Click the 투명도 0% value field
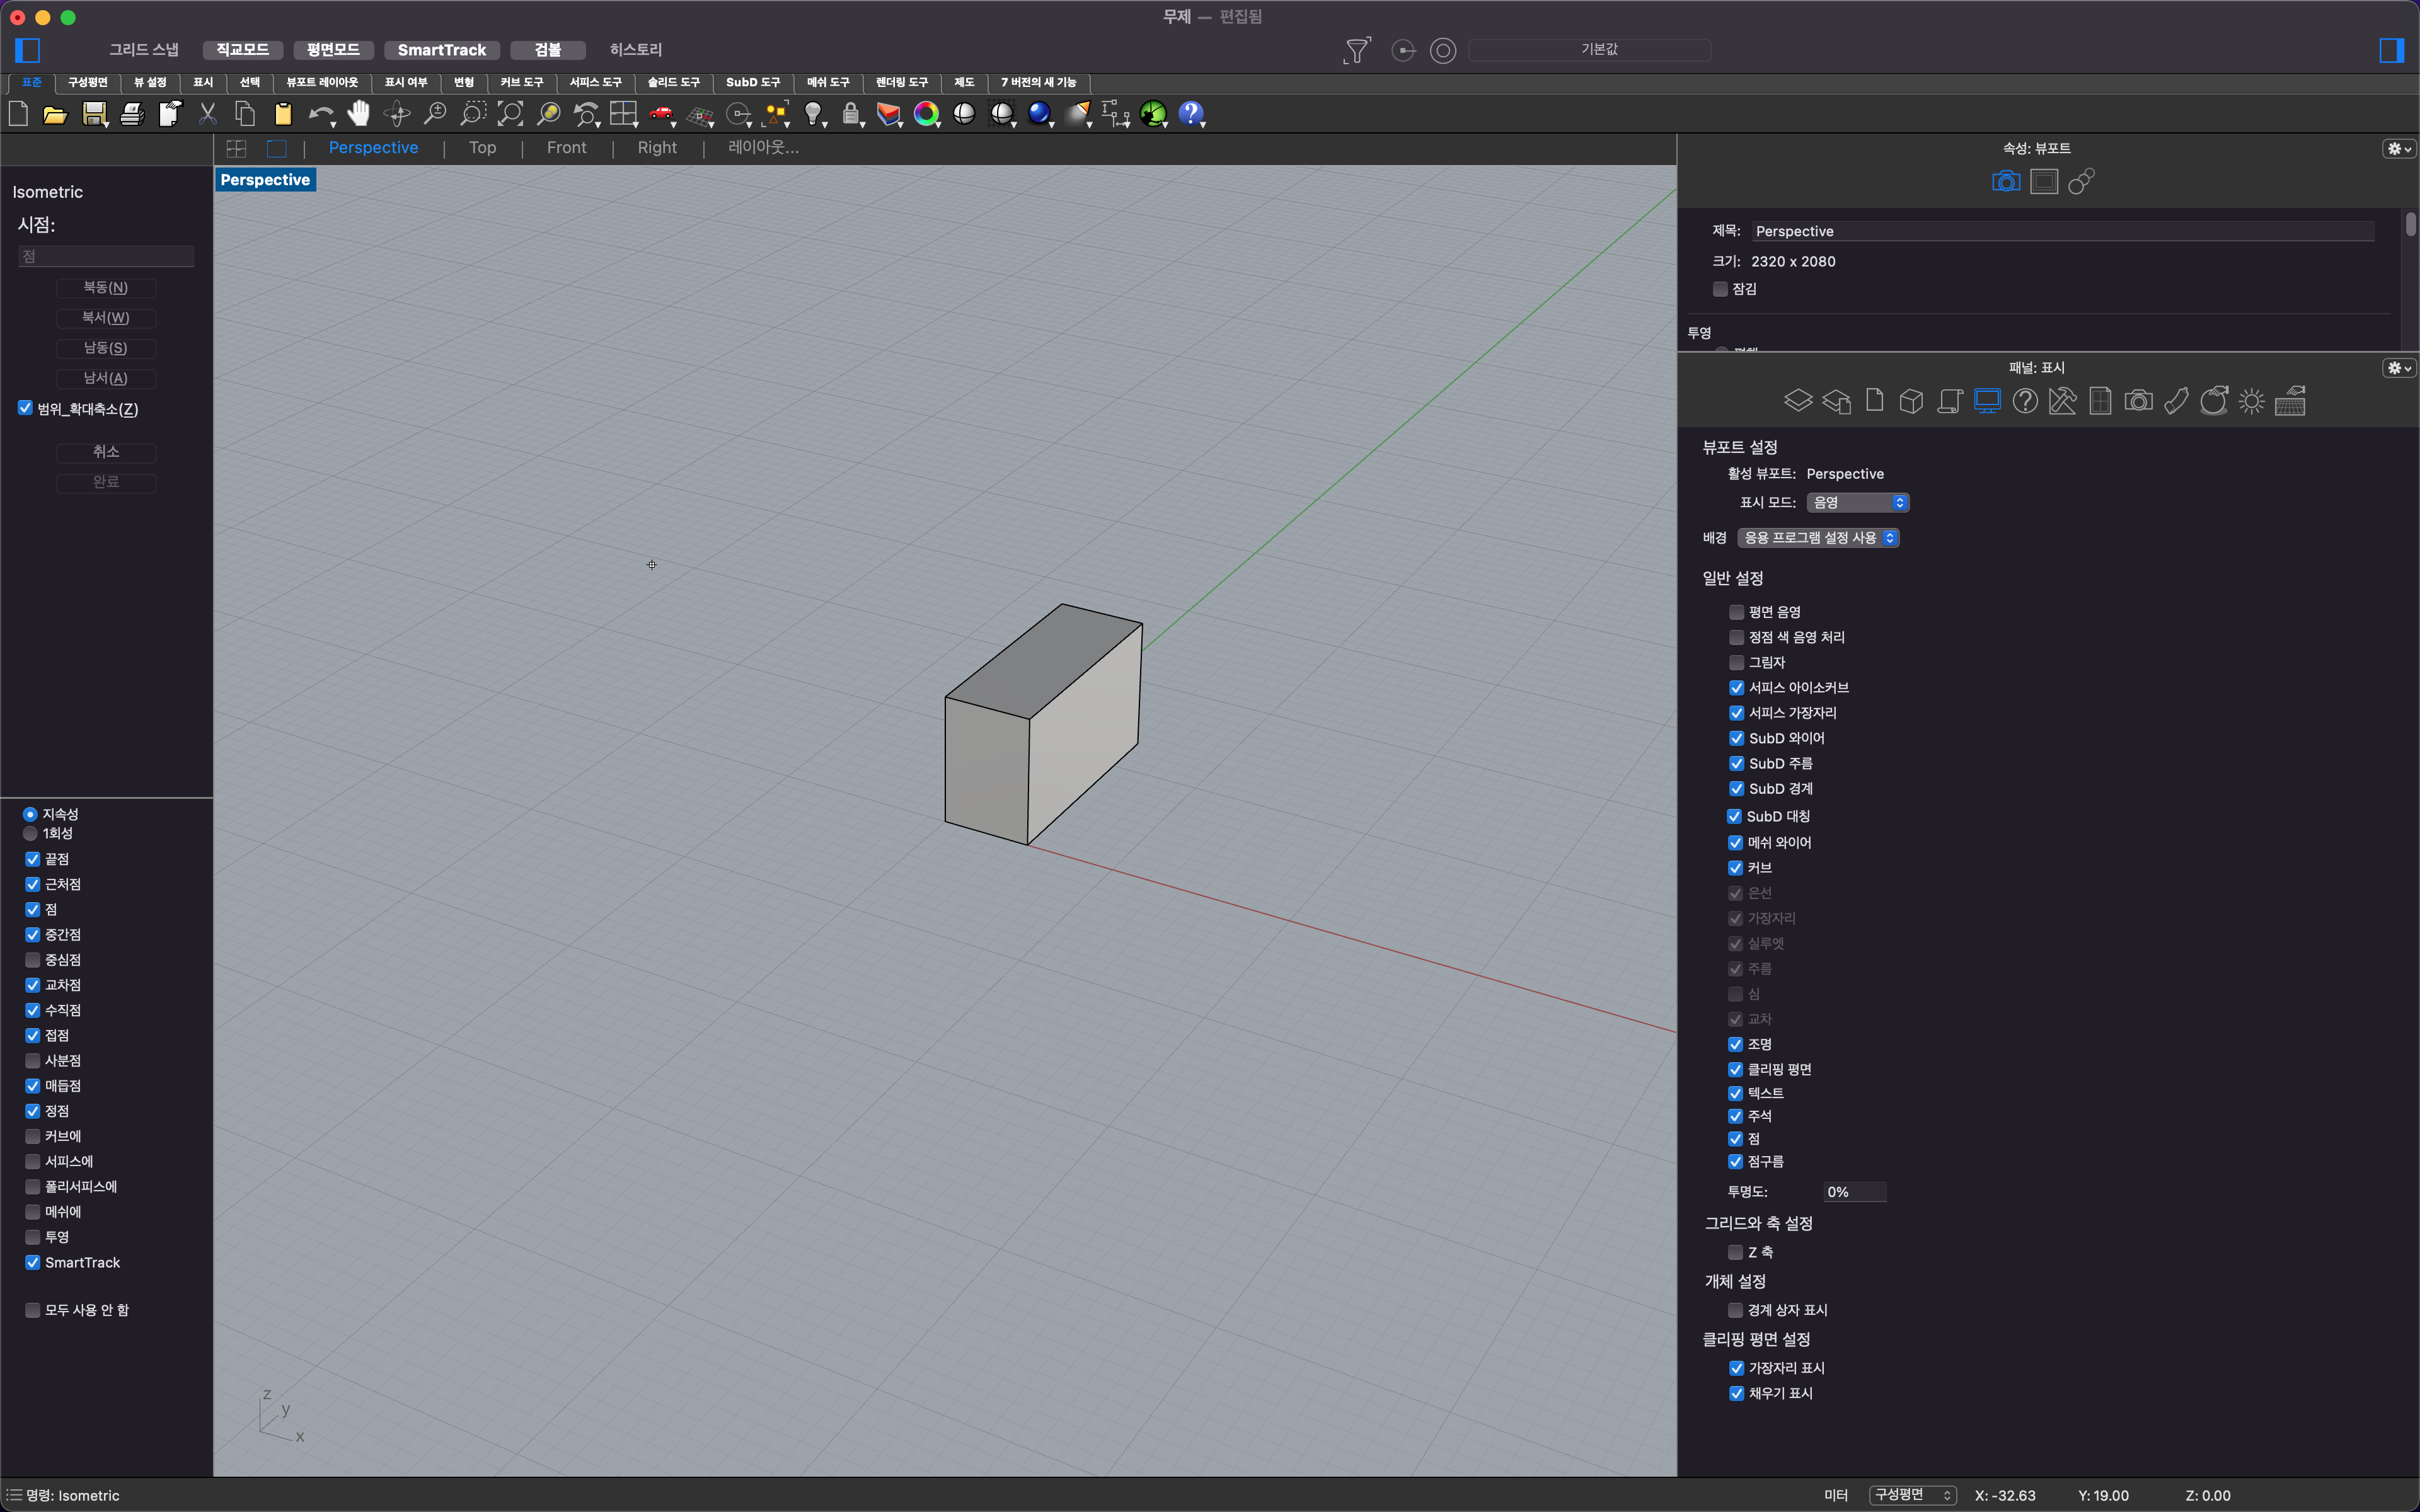2420x1512 pixels. 1855,1192
